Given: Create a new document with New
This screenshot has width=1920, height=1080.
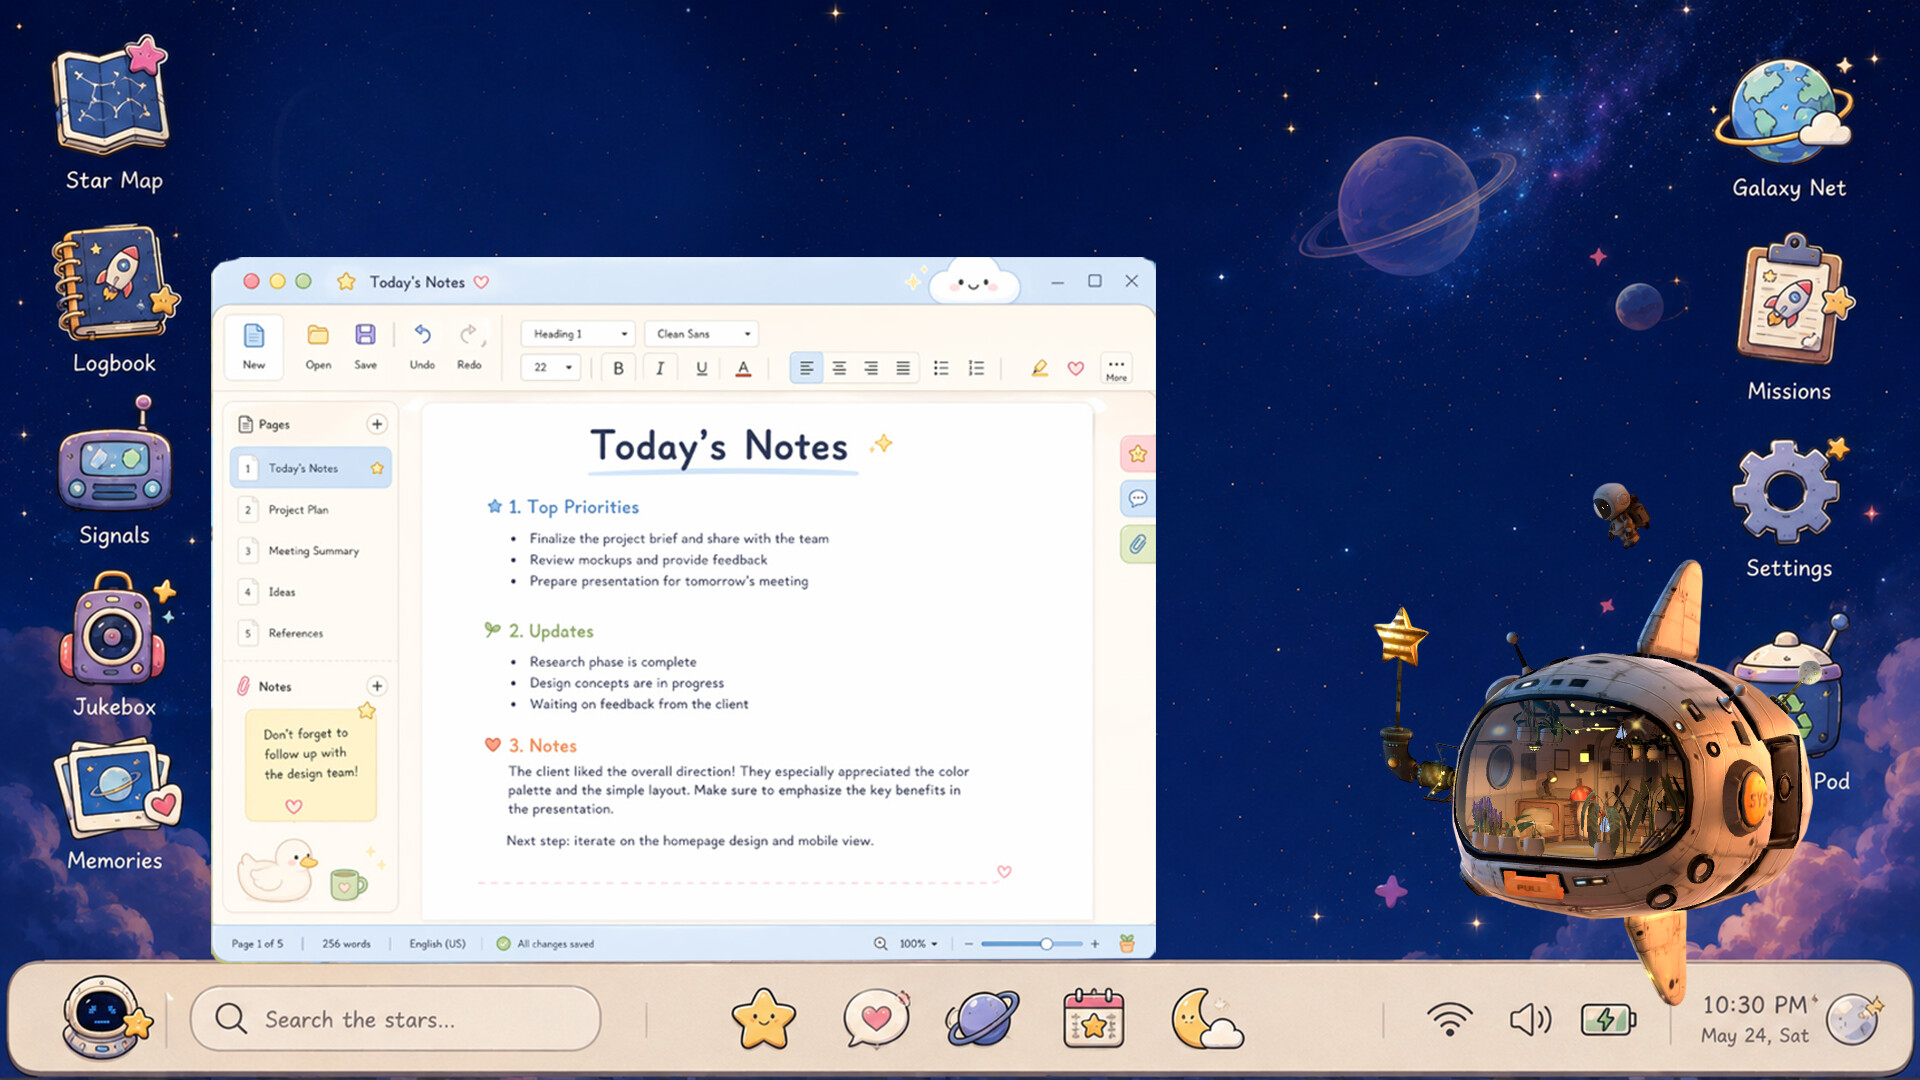Looking at the screenshot, I should tap(254, 346).
